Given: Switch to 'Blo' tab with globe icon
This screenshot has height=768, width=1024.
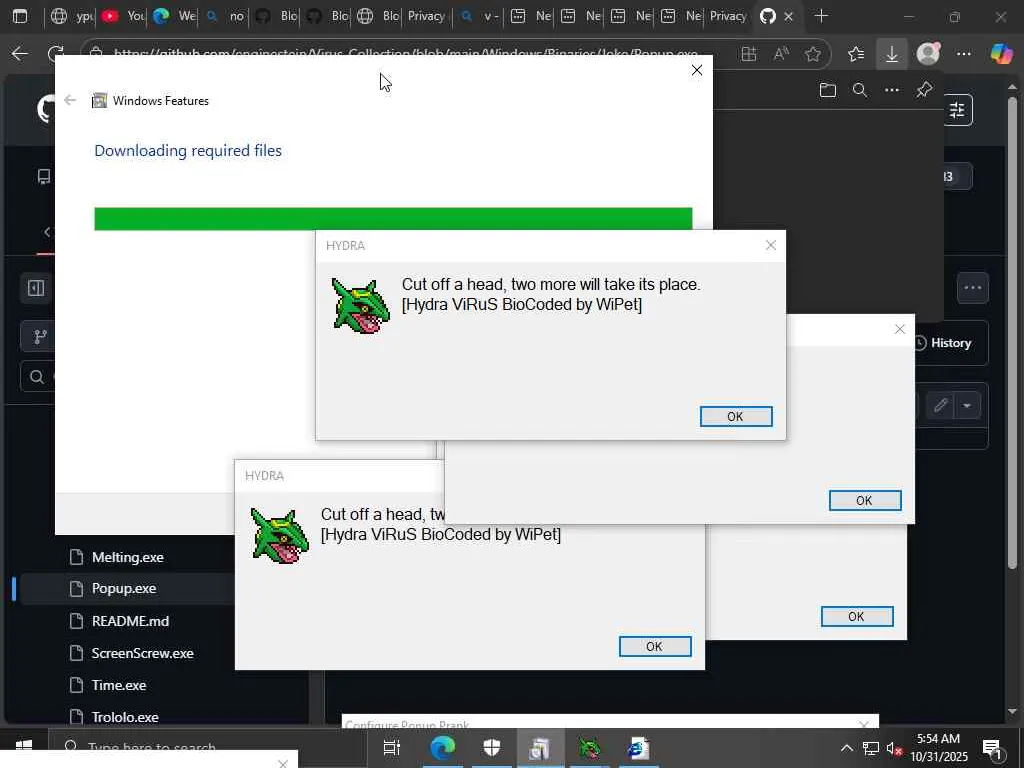Looking at the screenshot, I should 377,16.
